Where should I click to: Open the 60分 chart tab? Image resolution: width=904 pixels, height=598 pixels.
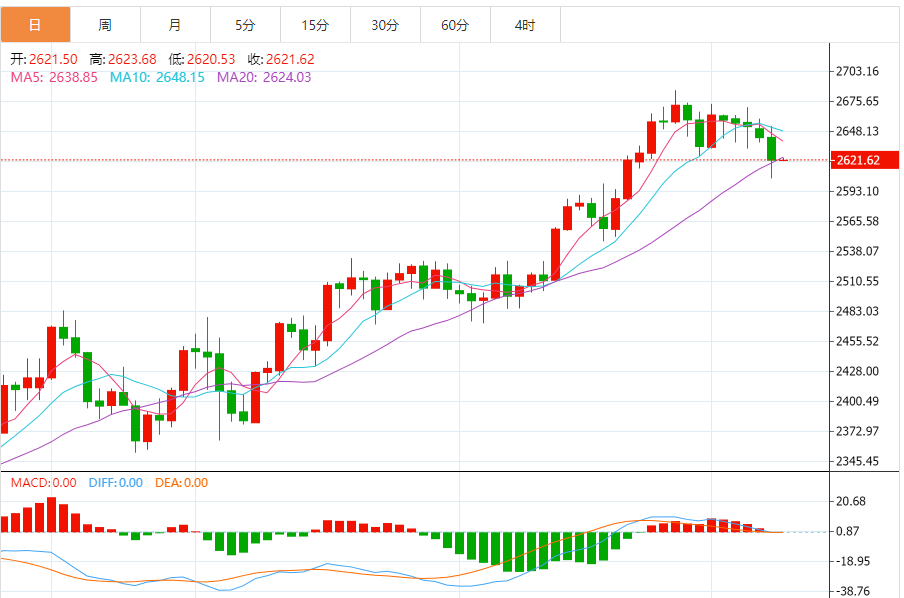pyautogui.click(x=455, y=24)
